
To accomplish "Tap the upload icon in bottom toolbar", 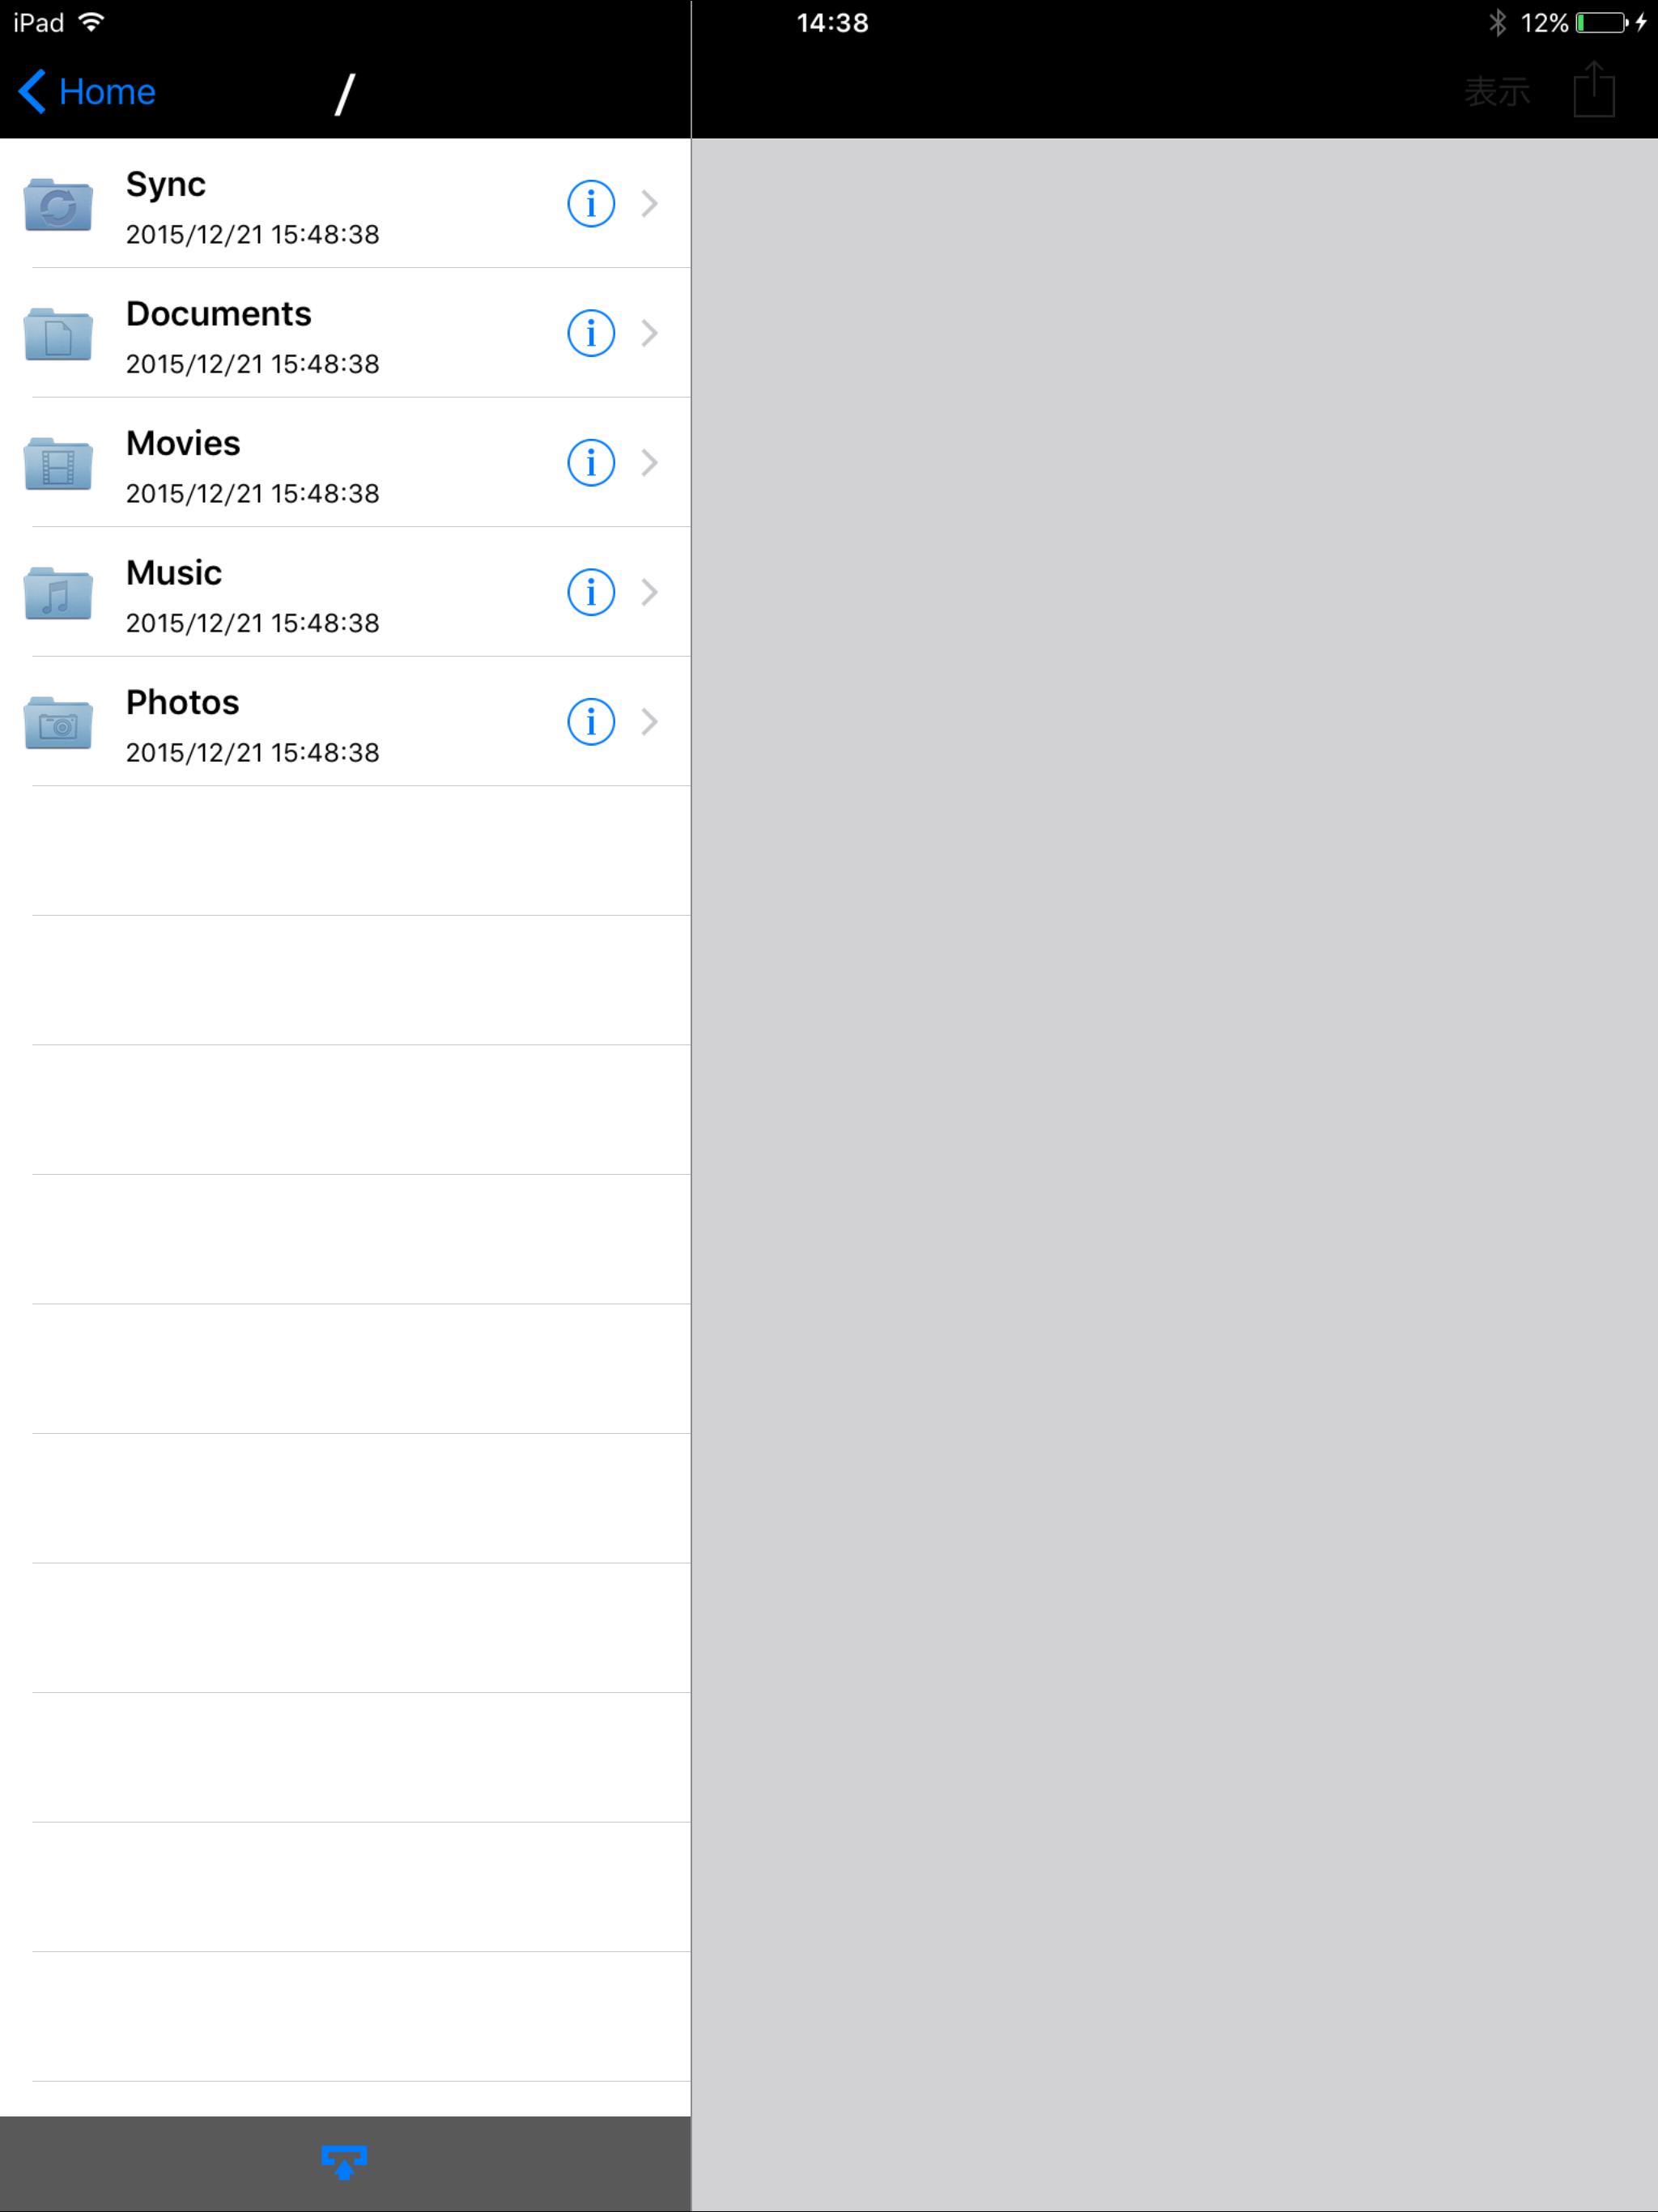I will click(344, 2162).
